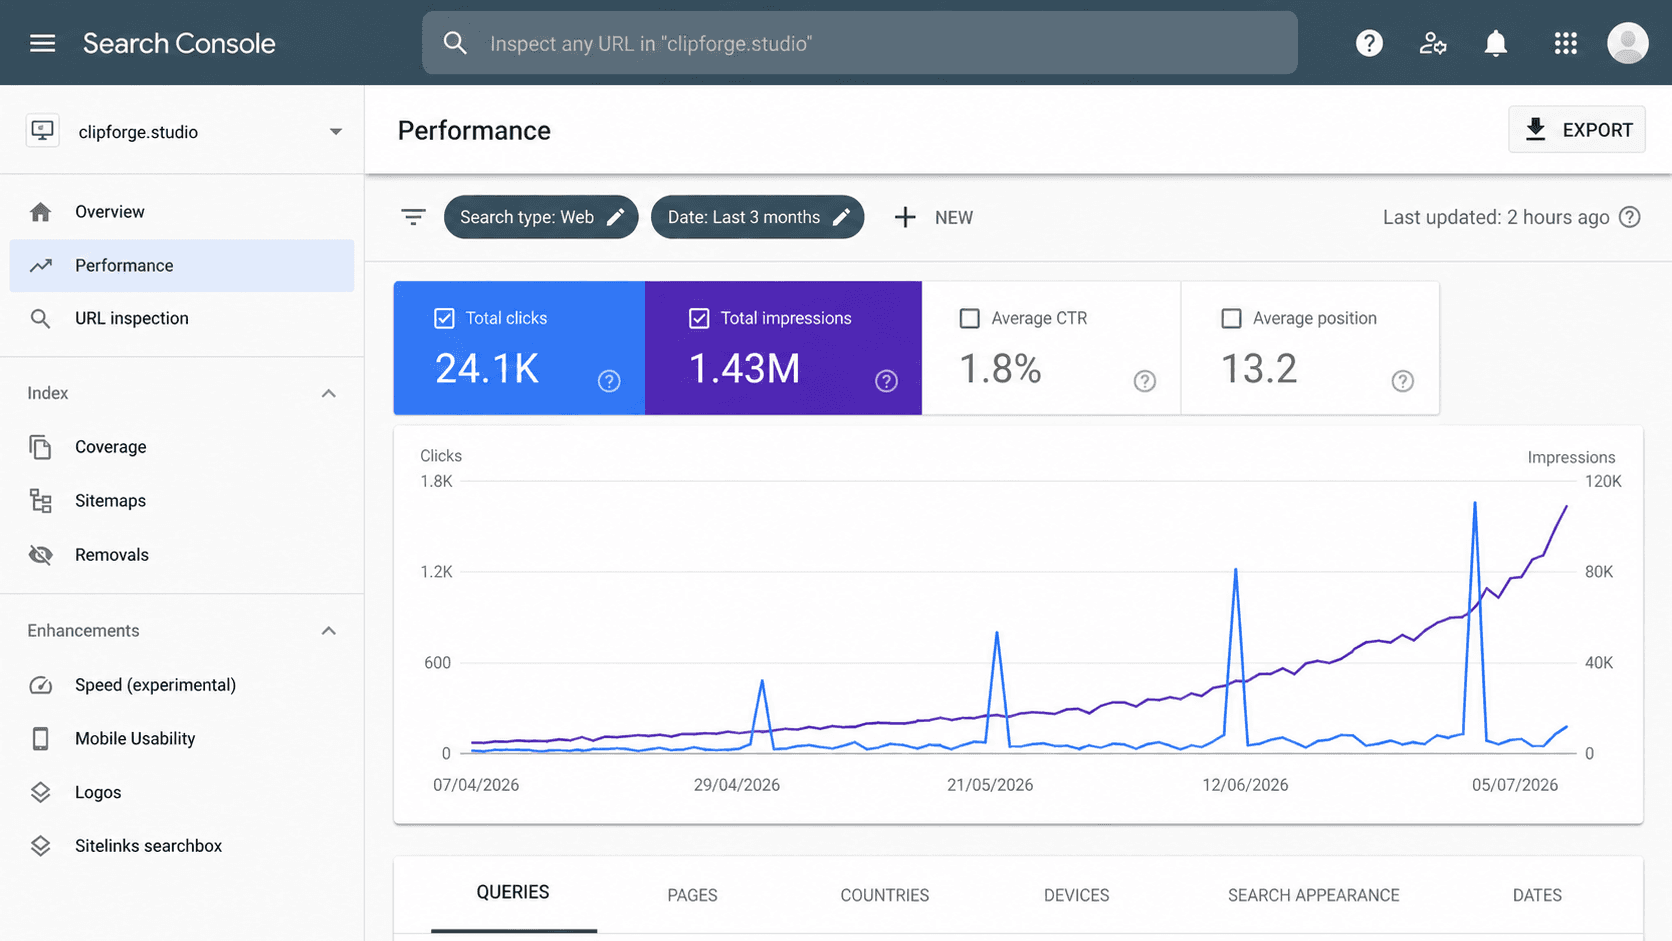
Task: Click the Removals crossed-eye icon
Action: pyautogui.click(x=41, y=554)
